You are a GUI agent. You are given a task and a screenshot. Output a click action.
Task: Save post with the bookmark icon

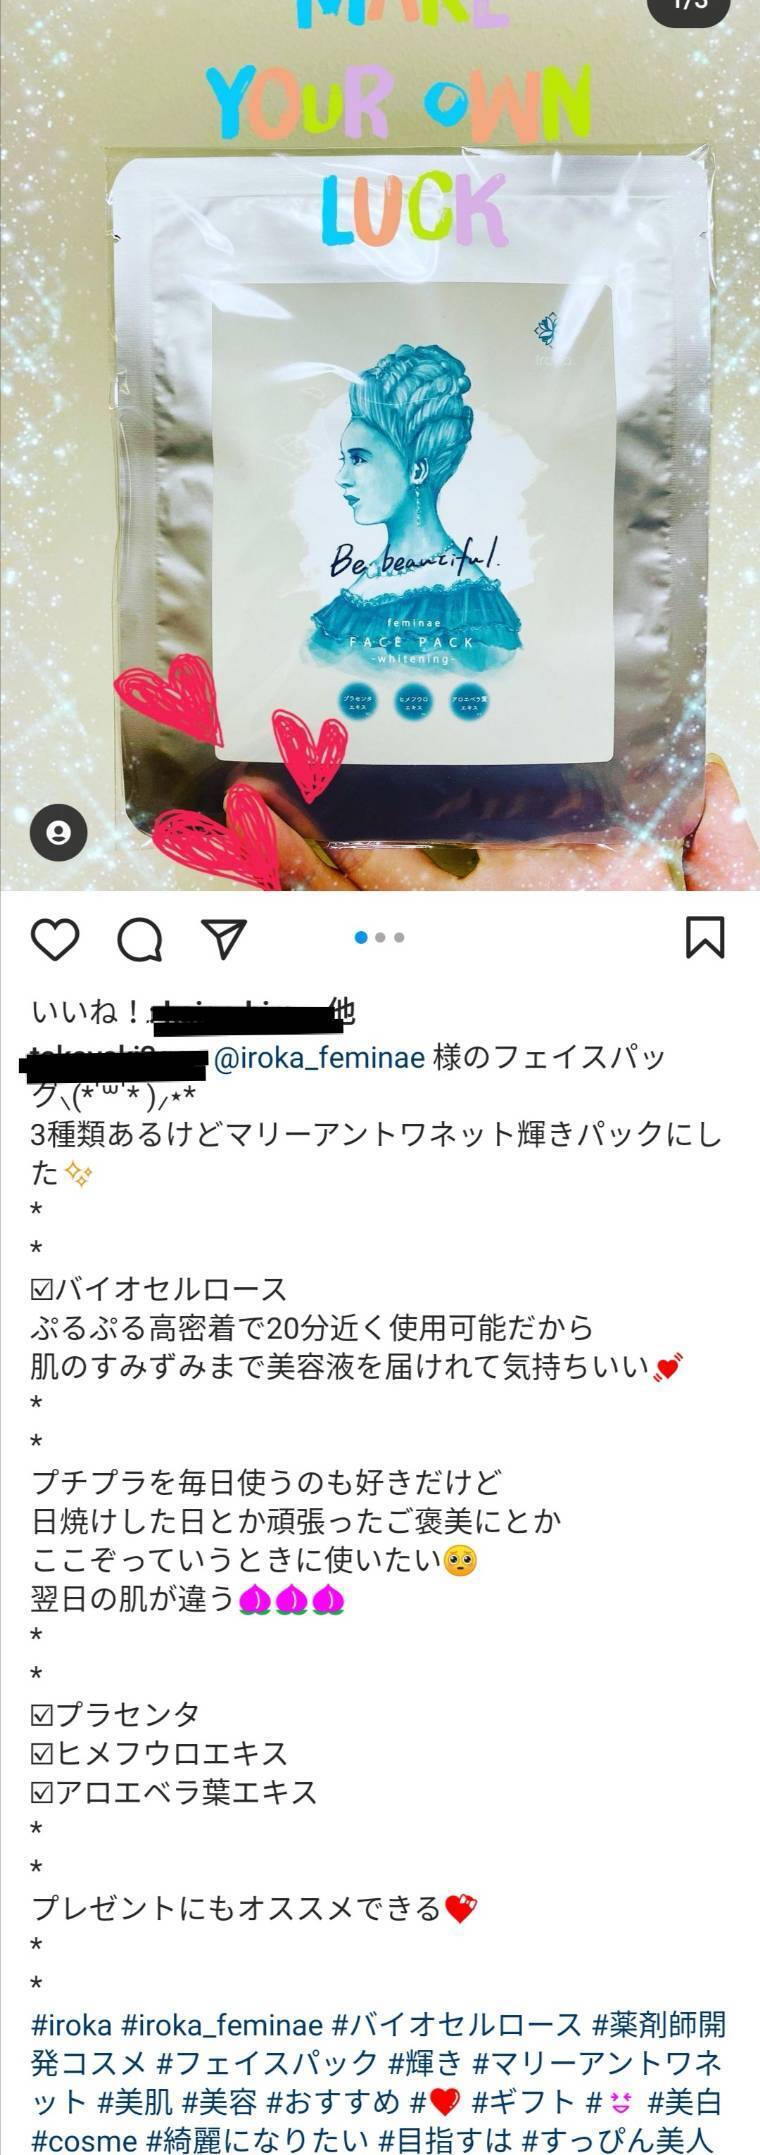click(705, 938)
